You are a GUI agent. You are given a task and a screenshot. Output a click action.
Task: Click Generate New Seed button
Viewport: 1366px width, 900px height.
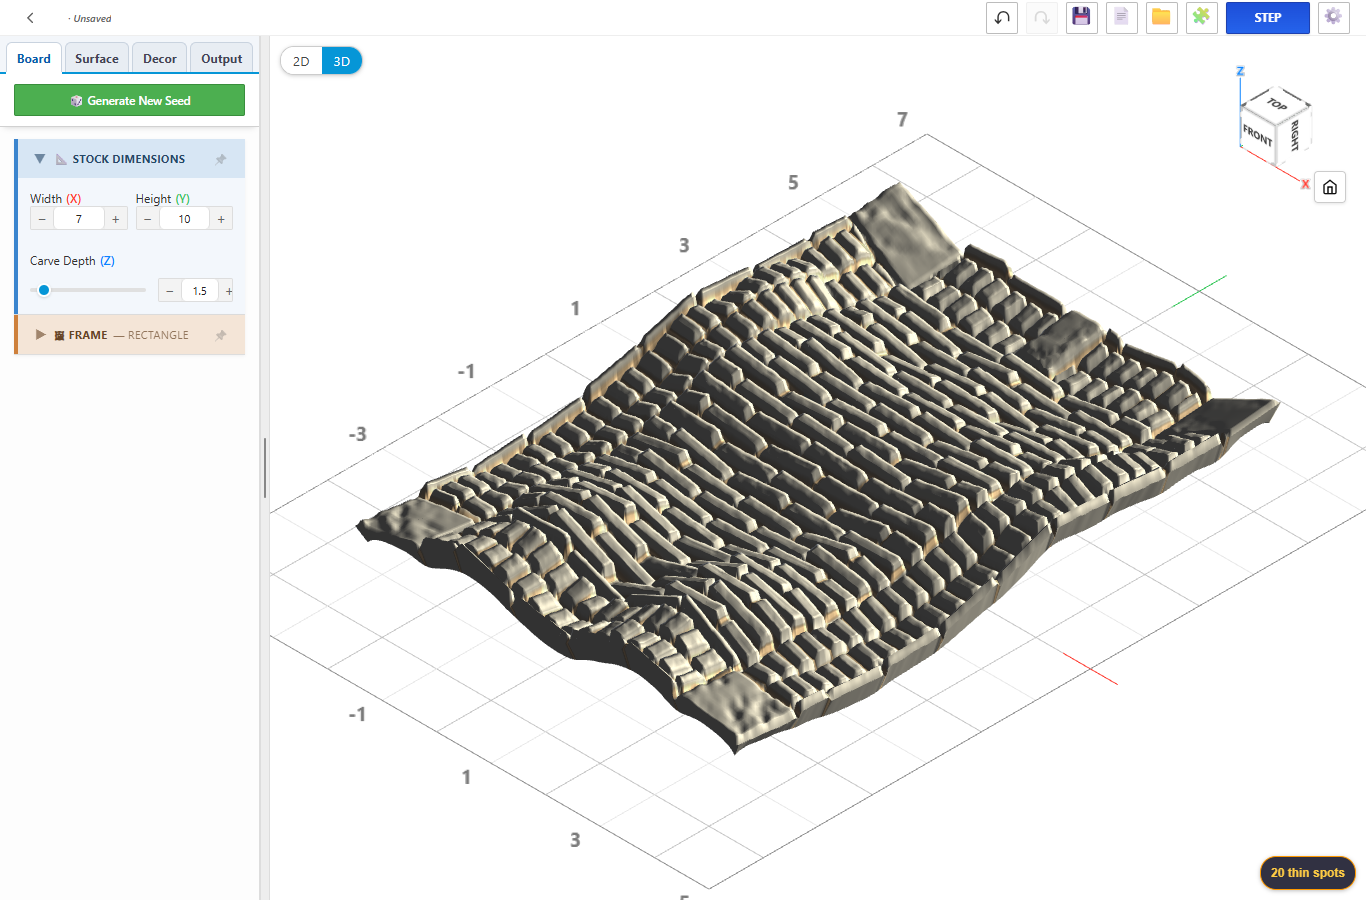coord(129,100)
